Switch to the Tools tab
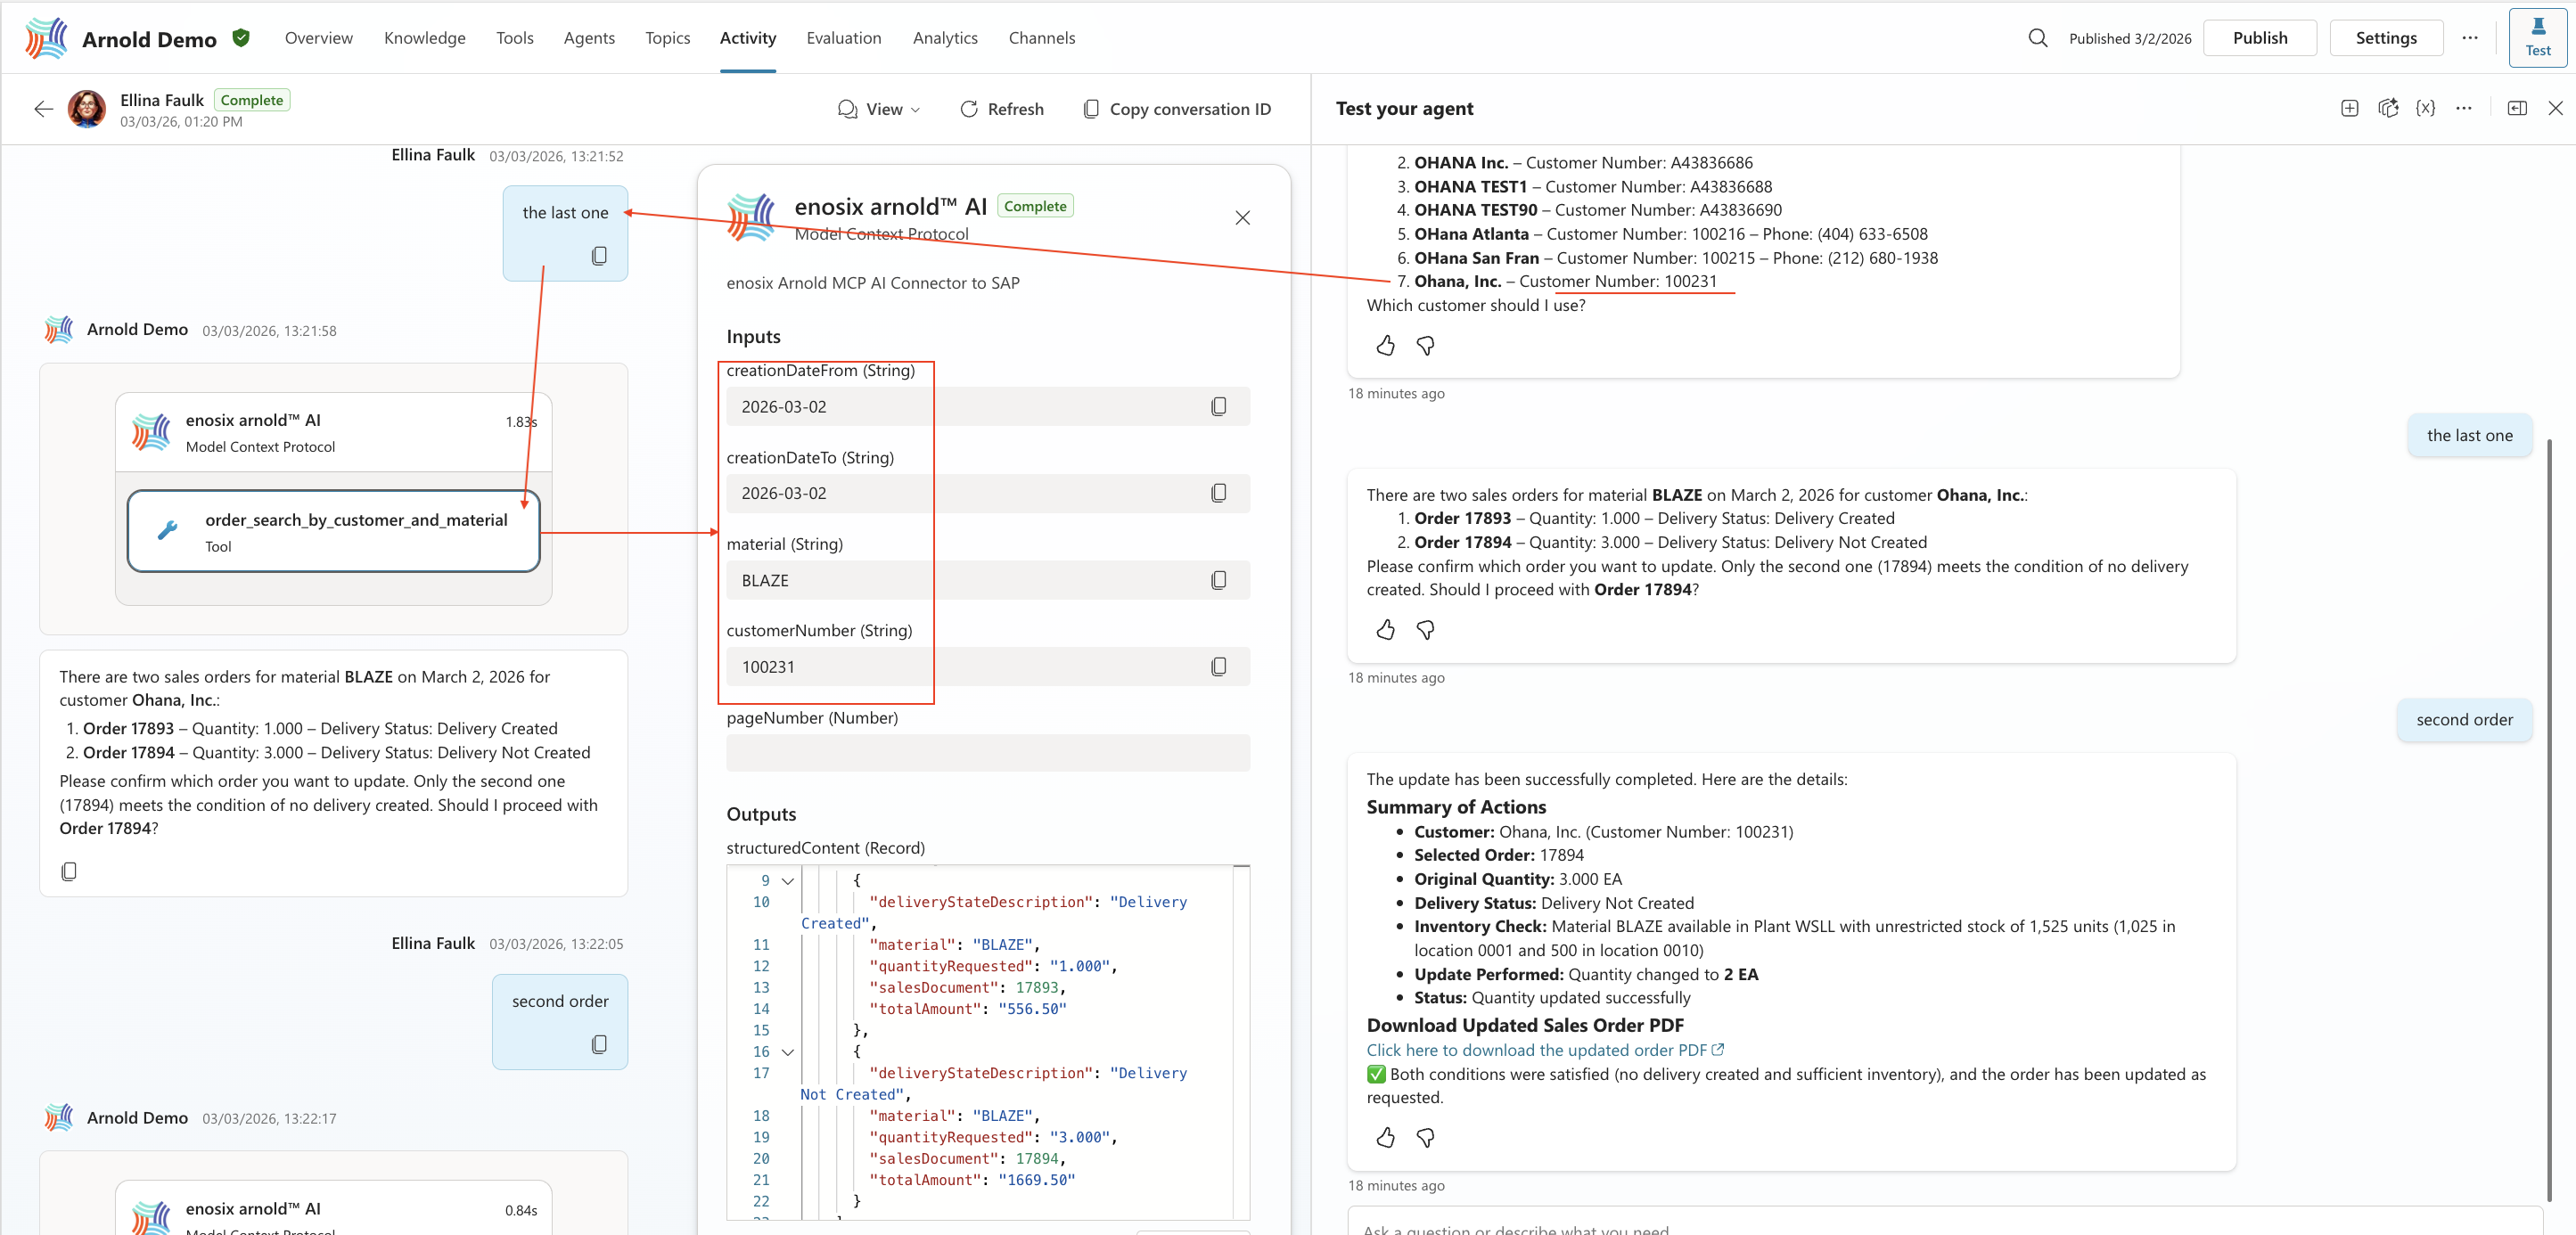The height and width of the screenshot is (1235, 2576). click(x=514, y=38)
